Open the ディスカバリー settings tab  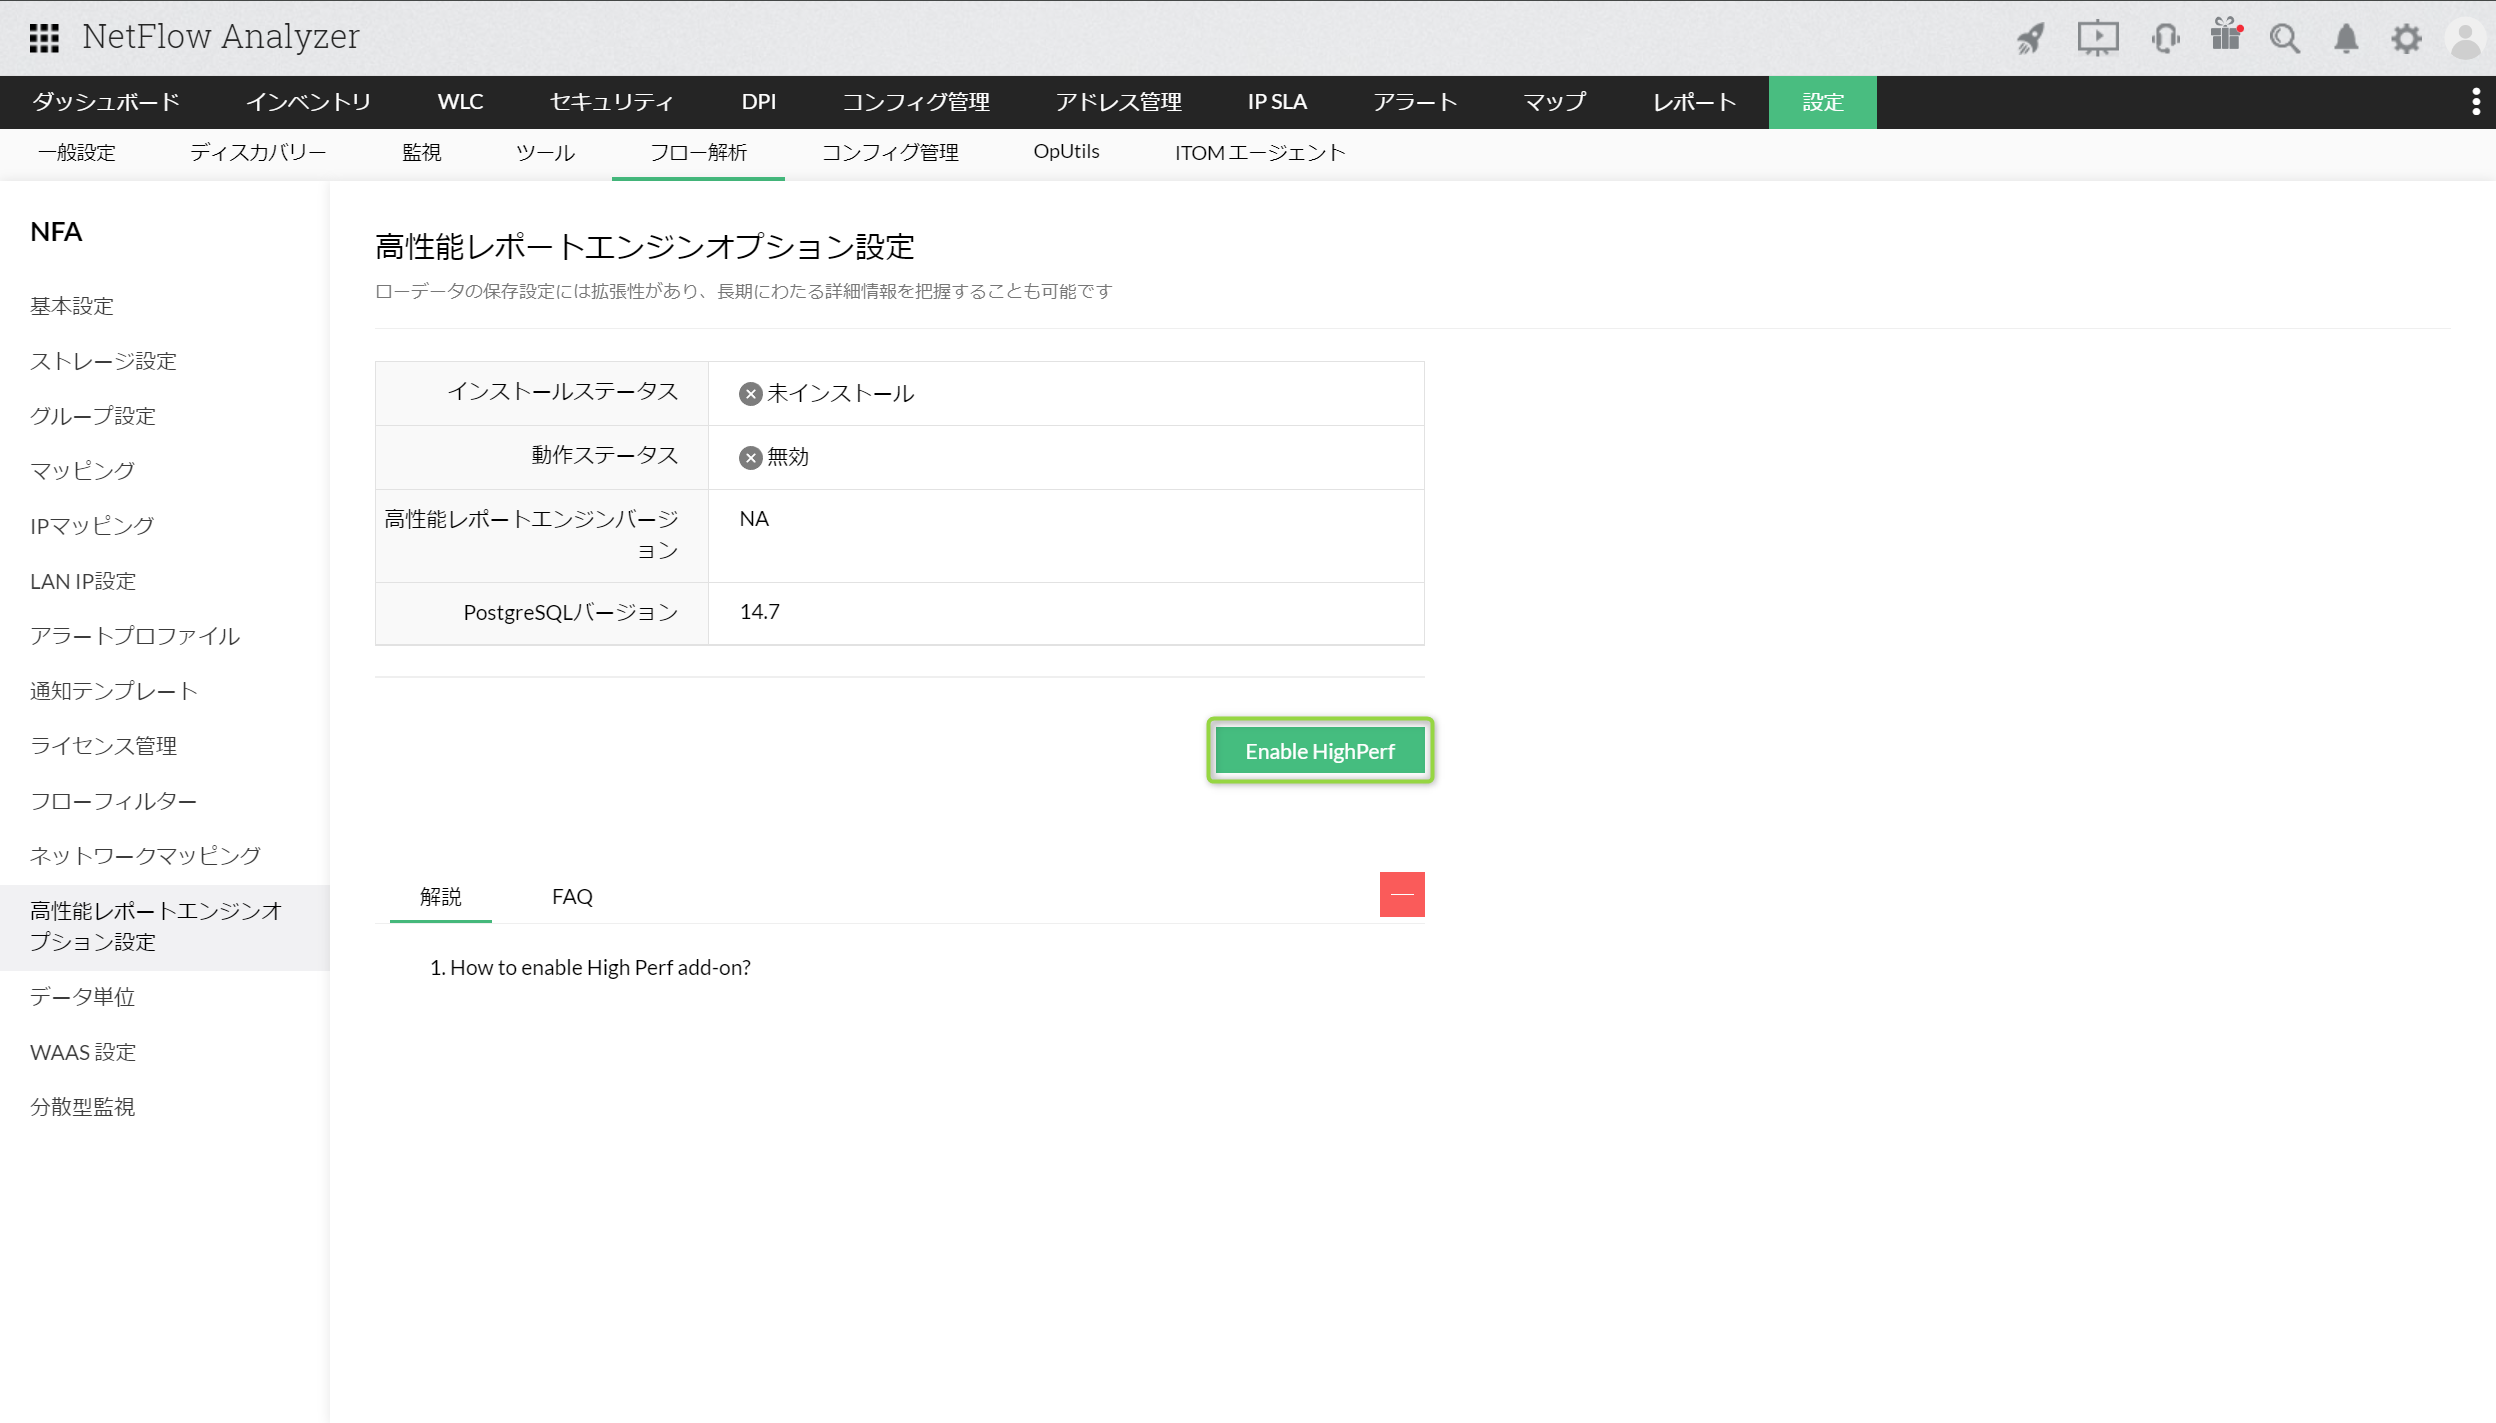click(x=258, y=152)
